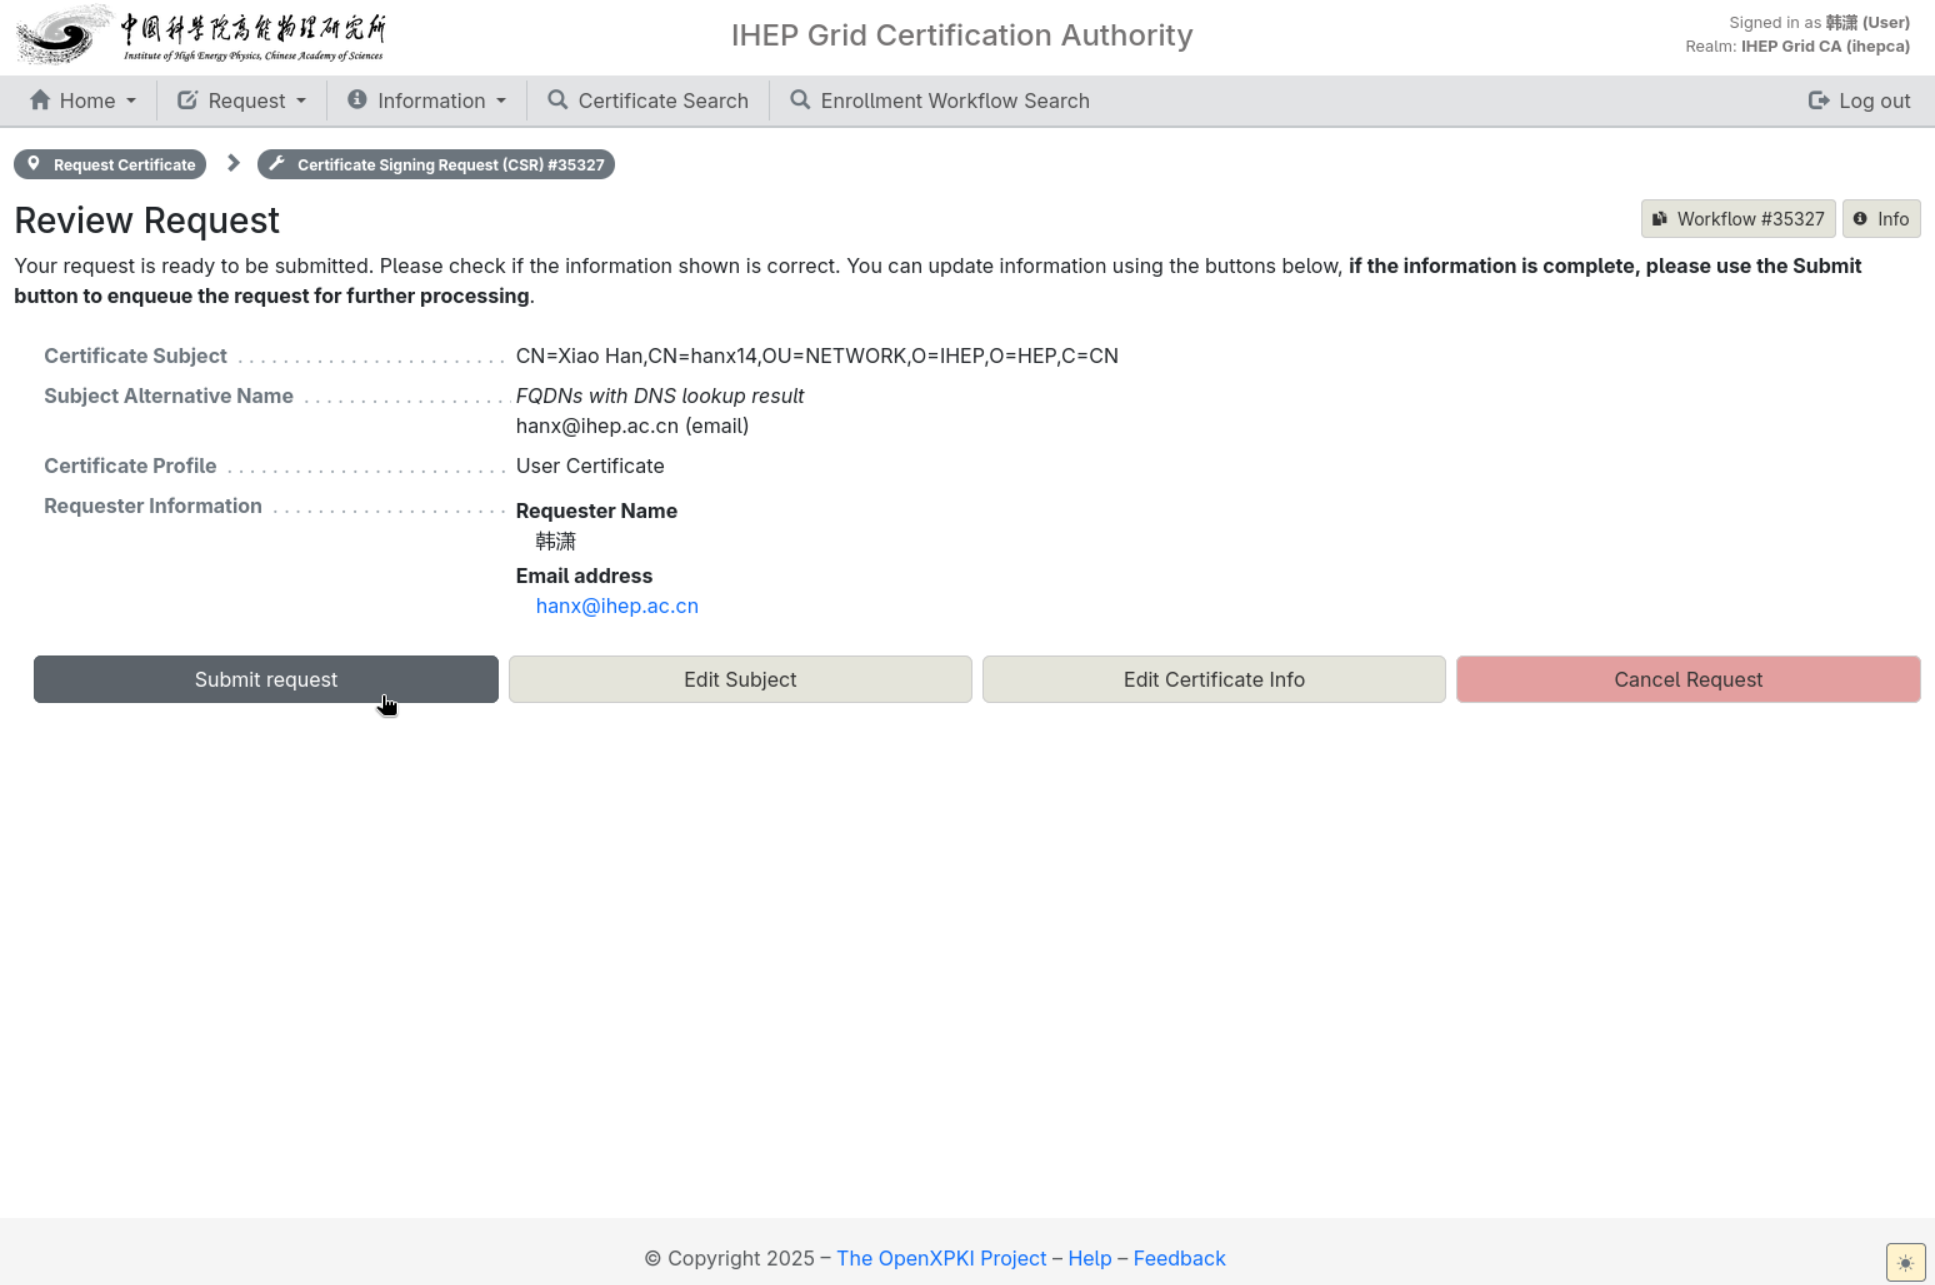This screenshot has width=1935, height=1285.
Task: Open The OpenXPKI Project link
Action: pyautogui.click(x=941, y=1258)
